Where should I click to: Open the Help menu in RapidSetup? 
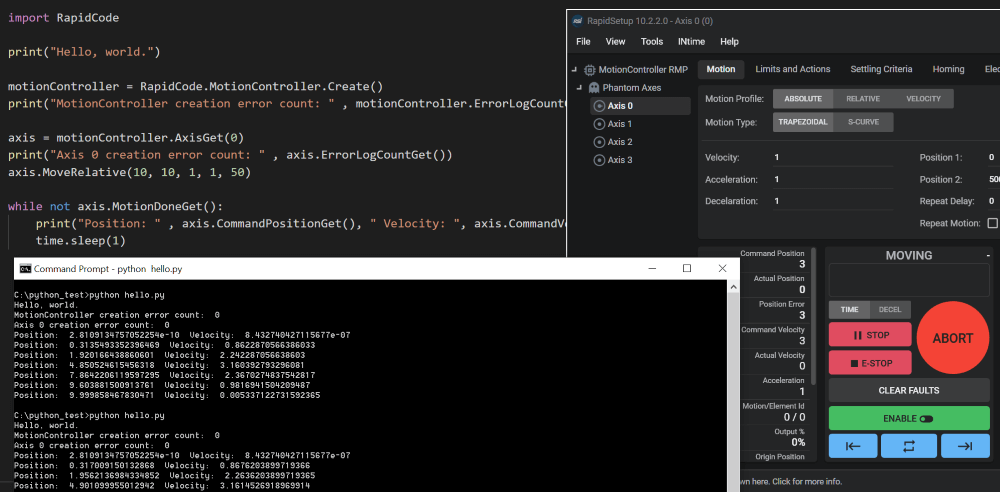(730, 41)
